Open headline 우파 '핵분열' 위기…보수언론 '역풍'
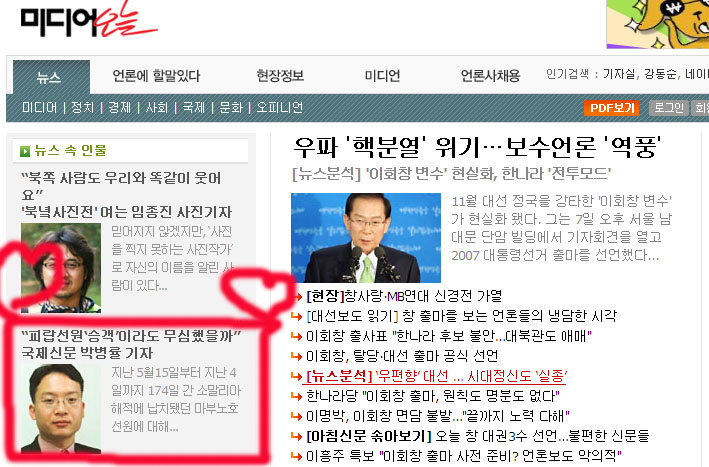This screenshot has width=709, height=467. 477,147
